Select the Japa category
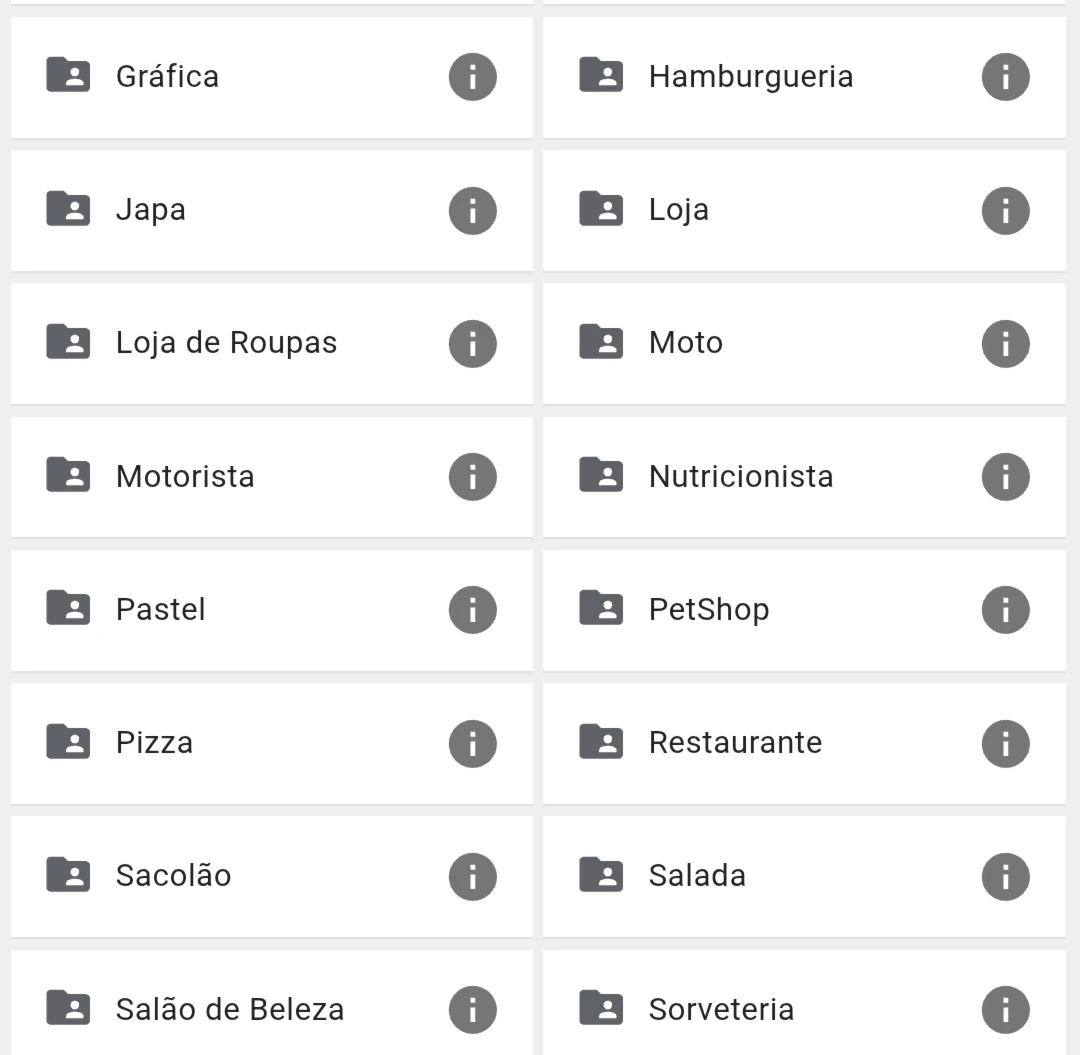Screen dimensions: 1080x1055 pyautogui.click(x=272, y=211)
